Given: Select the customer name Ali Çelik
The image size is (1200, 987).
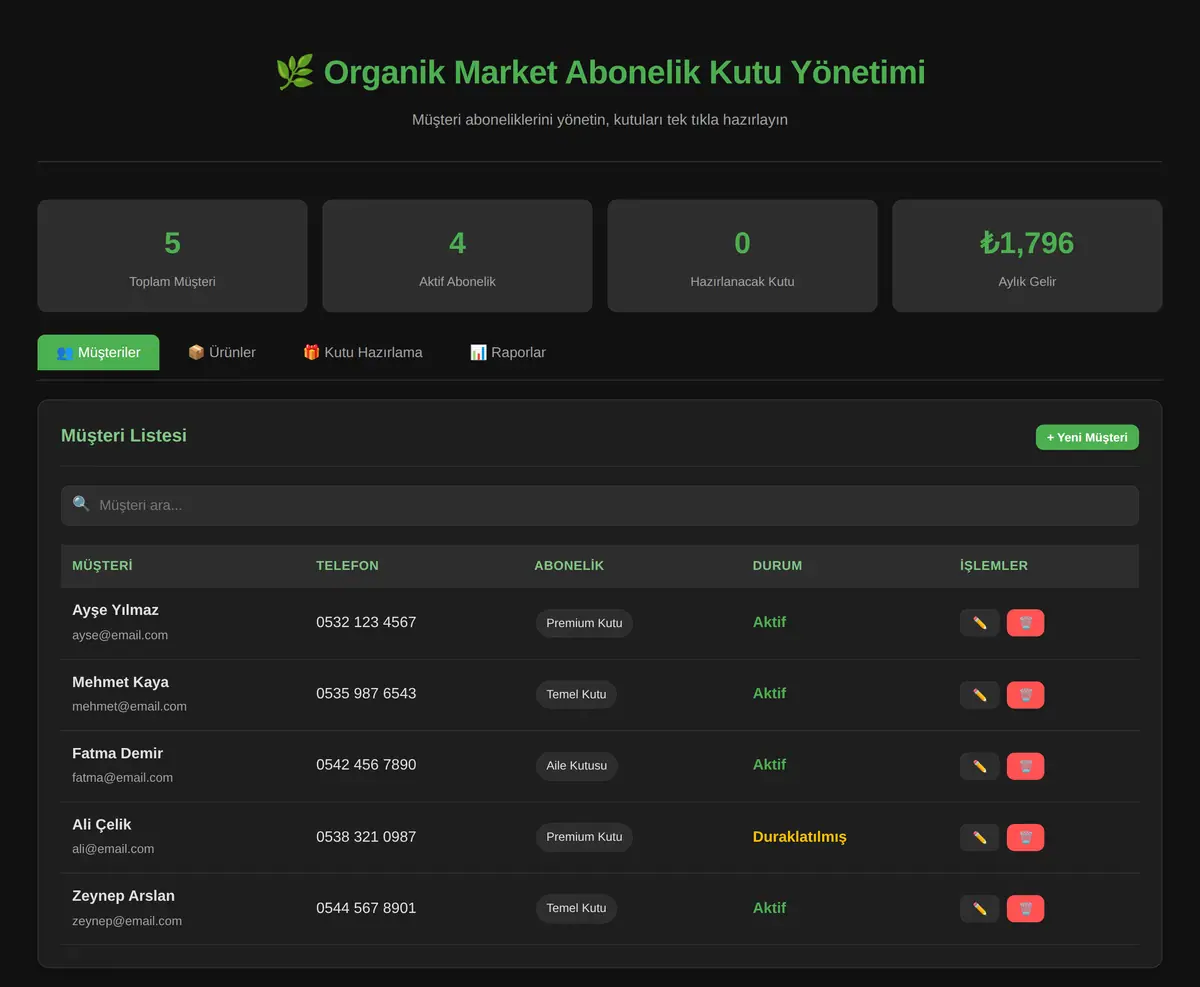Looking at the screenshot, I should [x=101, y=825].
